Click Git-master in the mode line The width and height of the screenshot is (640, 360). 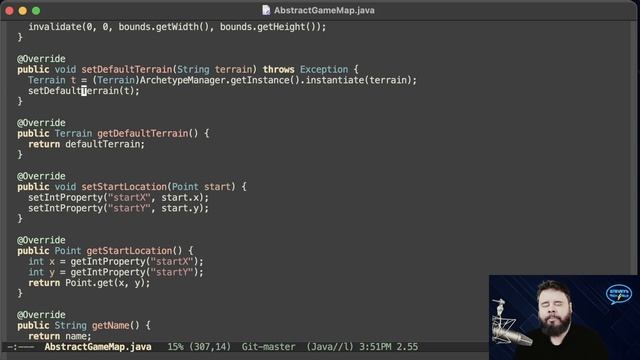click(268, 347)
